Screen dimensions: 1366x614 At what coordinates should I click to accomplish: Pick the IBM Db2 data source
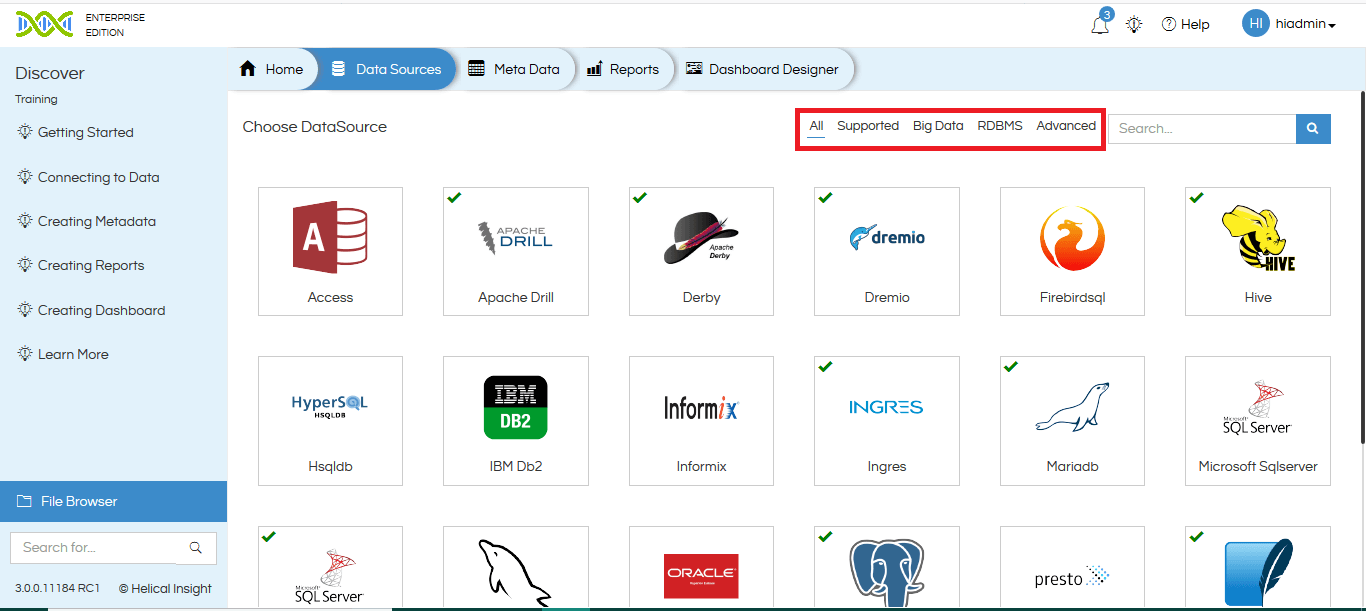coord(516,421)
